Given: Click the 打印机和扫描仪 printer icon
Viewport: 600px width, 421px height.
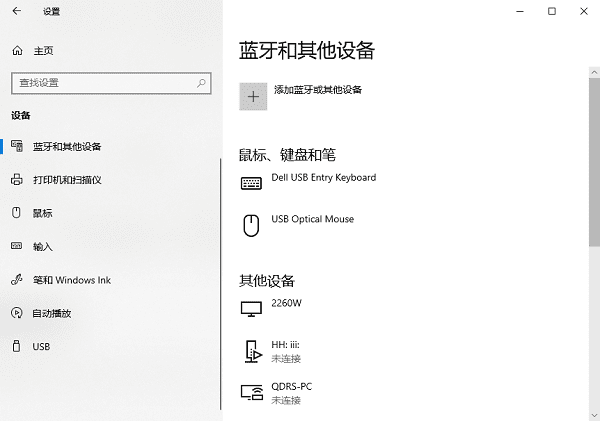Looking at the screenshot, I should point(16,179).
